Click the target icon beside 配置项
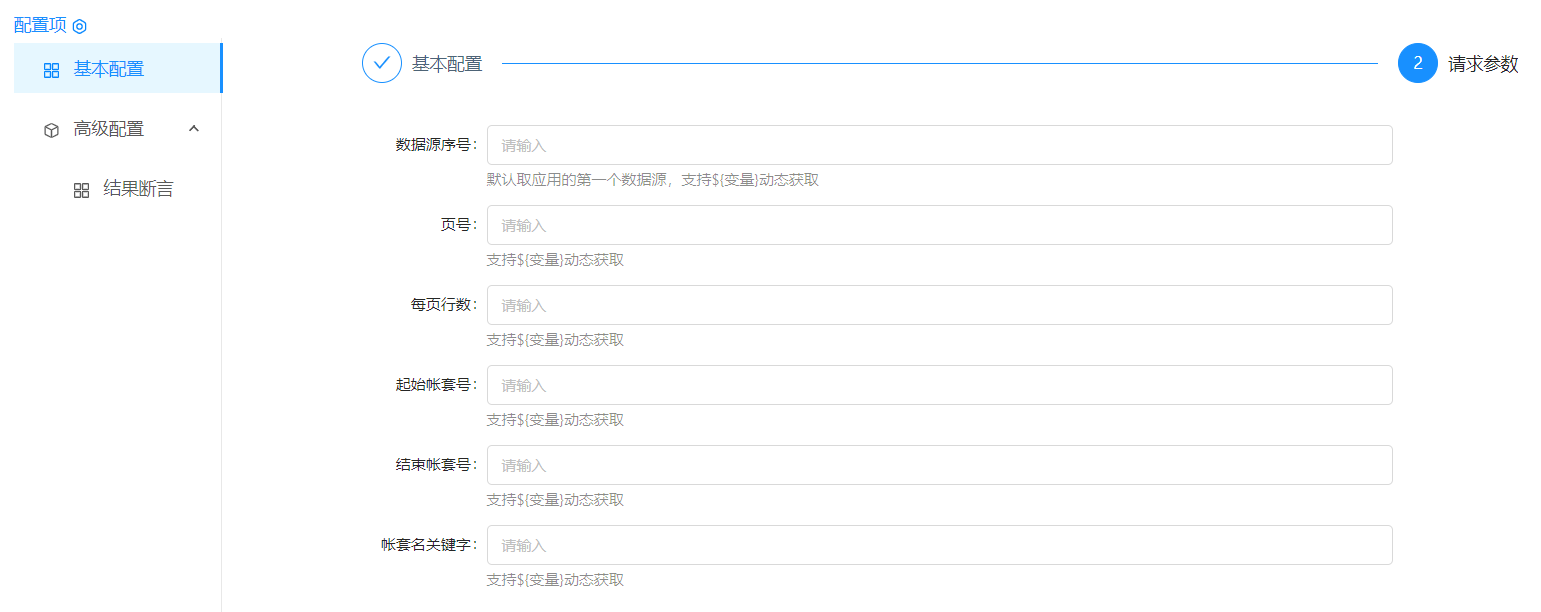1541x612 pixels. 80,26
